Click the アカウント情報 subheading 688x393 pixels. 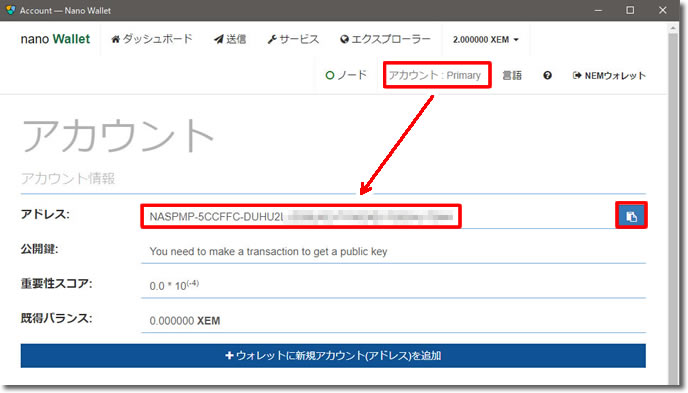click(x=68, y=179)
